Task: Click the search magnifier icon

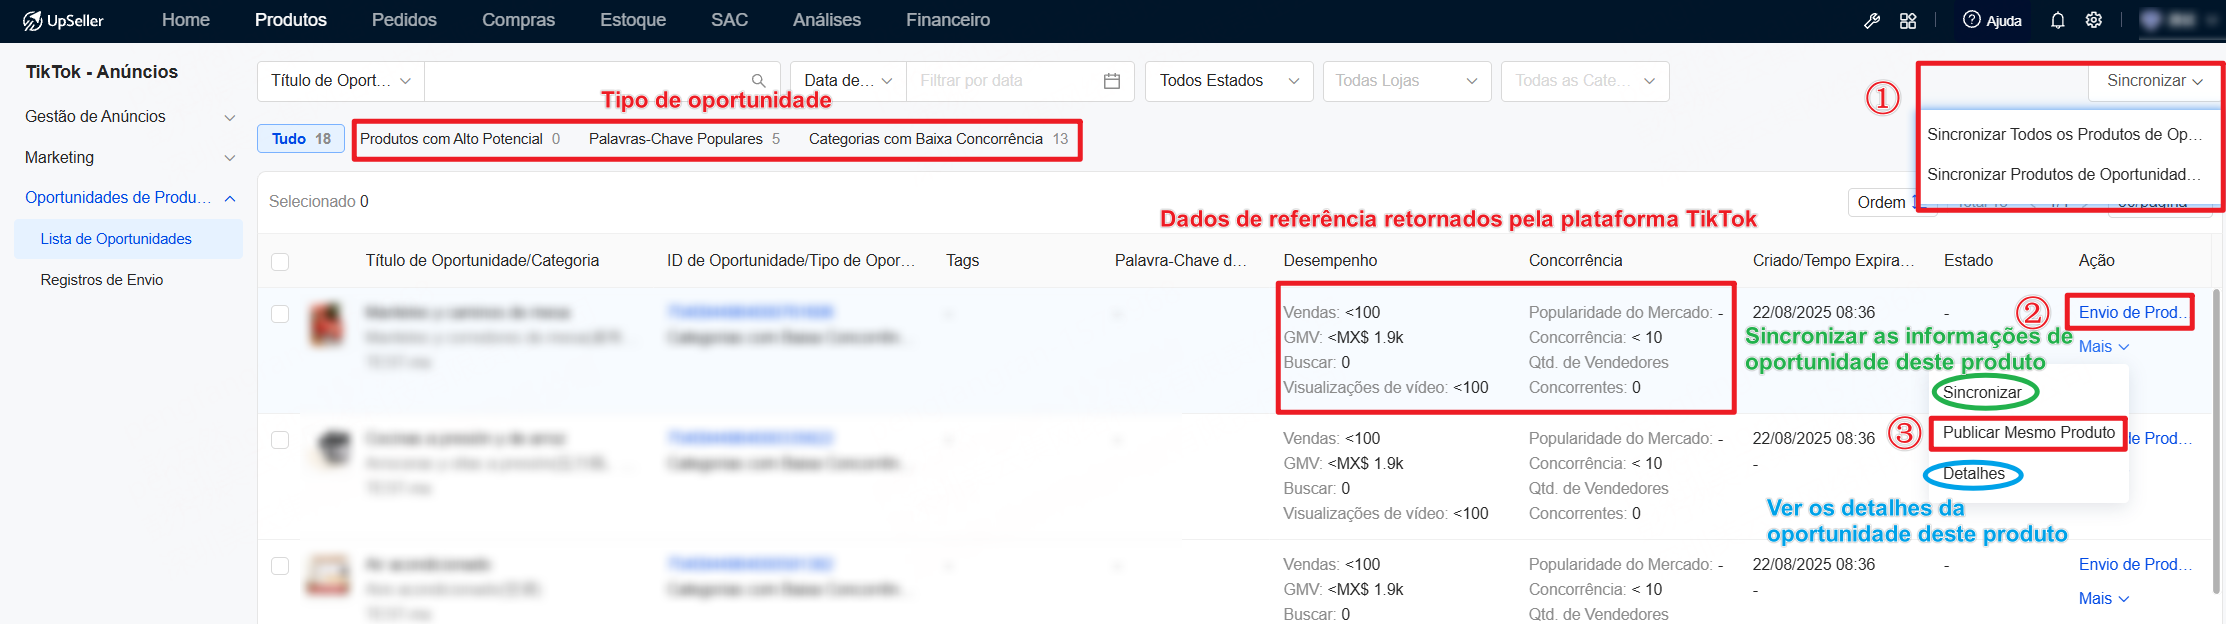Action: (758, 81)
